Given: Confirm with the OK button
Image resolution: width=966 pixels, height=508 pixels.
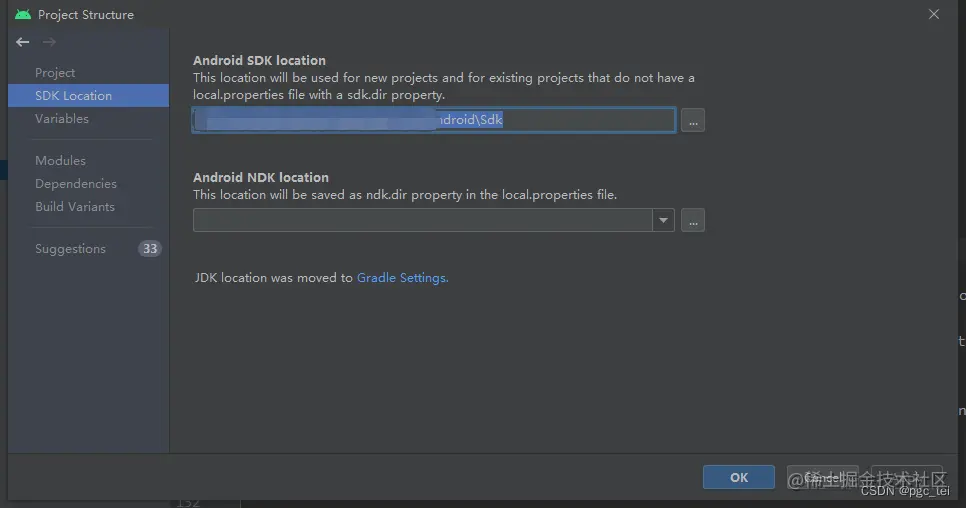Looking at the screenshot, I should 739,477.
